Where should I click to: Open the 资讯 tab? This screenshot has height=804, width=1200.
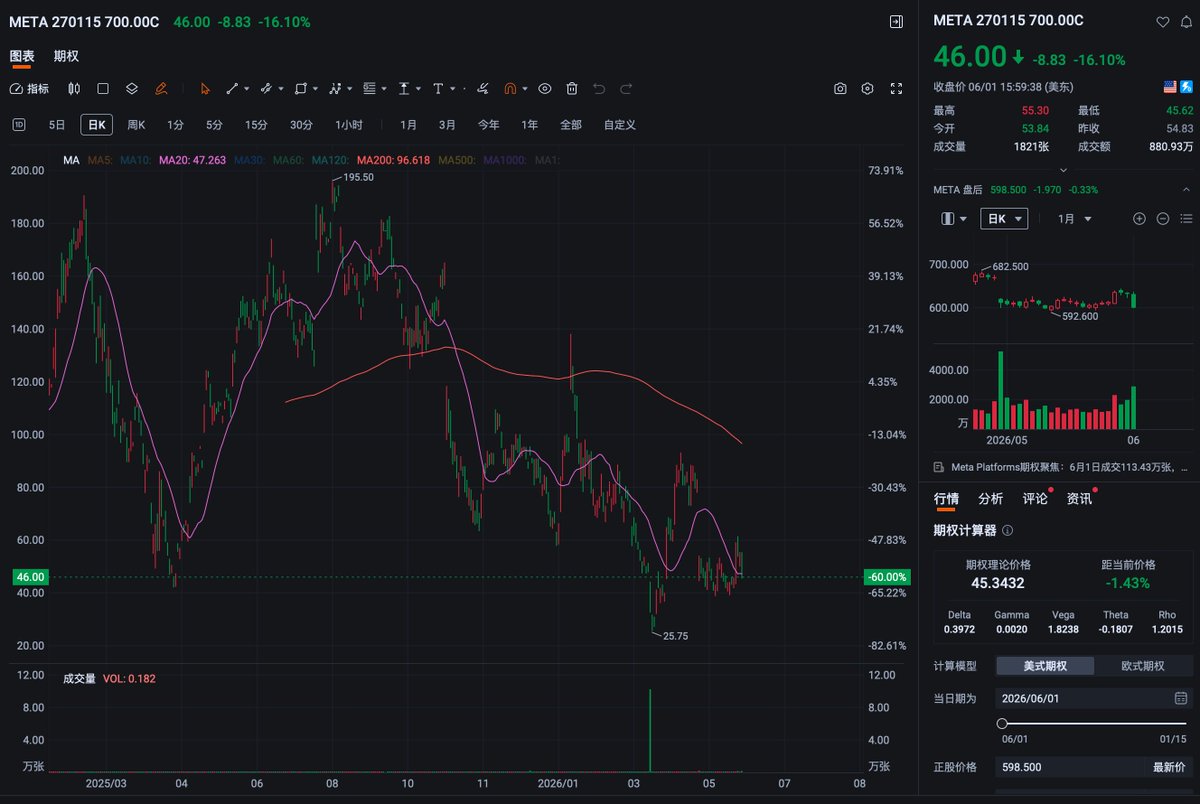pos(1079,498)
